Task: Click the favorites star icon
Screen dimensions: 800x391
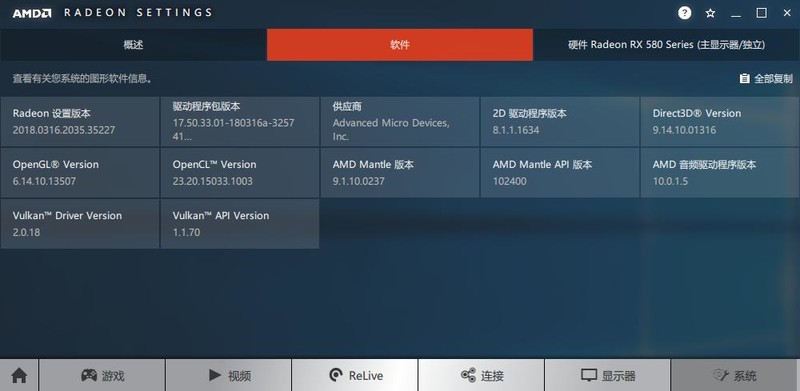Action: [x=710, y=13]
